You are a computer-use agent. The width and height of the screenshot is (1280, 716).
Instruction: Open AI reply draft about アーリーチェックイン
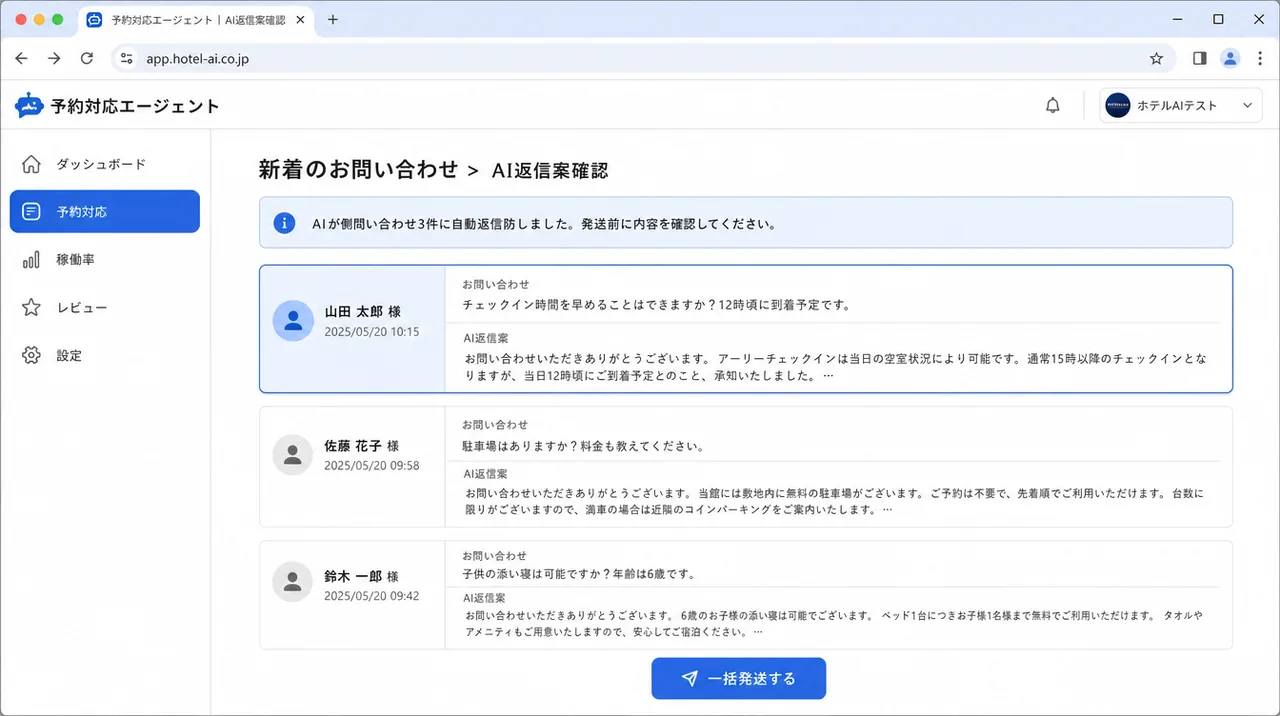[x=835, y=368]
